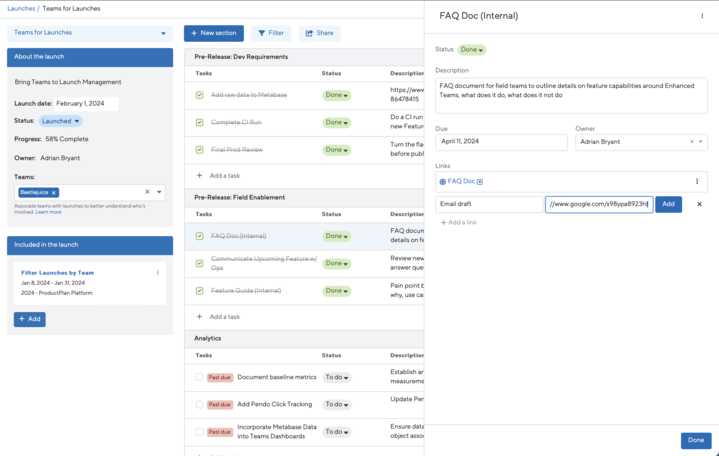Open Launches in the breadcrumb
719x456 pixels.
pyautogui.click(x=21, y=8)
